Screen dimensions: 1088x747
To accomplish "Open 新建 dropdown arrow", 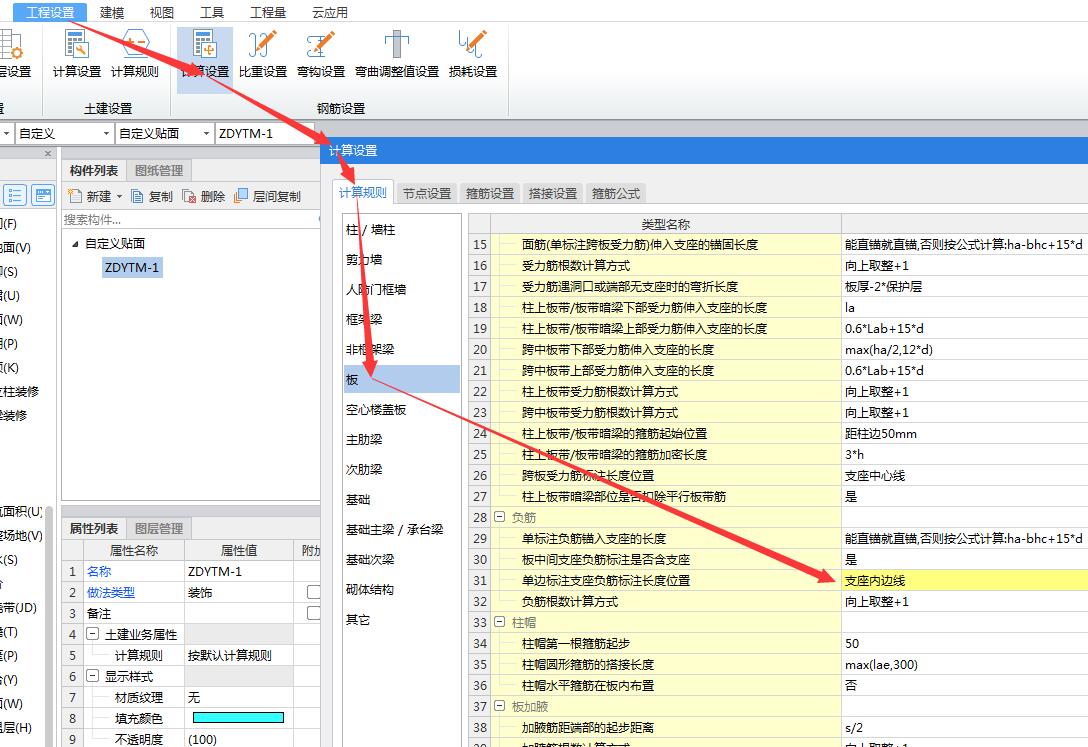I will click(x=119, y=197).
